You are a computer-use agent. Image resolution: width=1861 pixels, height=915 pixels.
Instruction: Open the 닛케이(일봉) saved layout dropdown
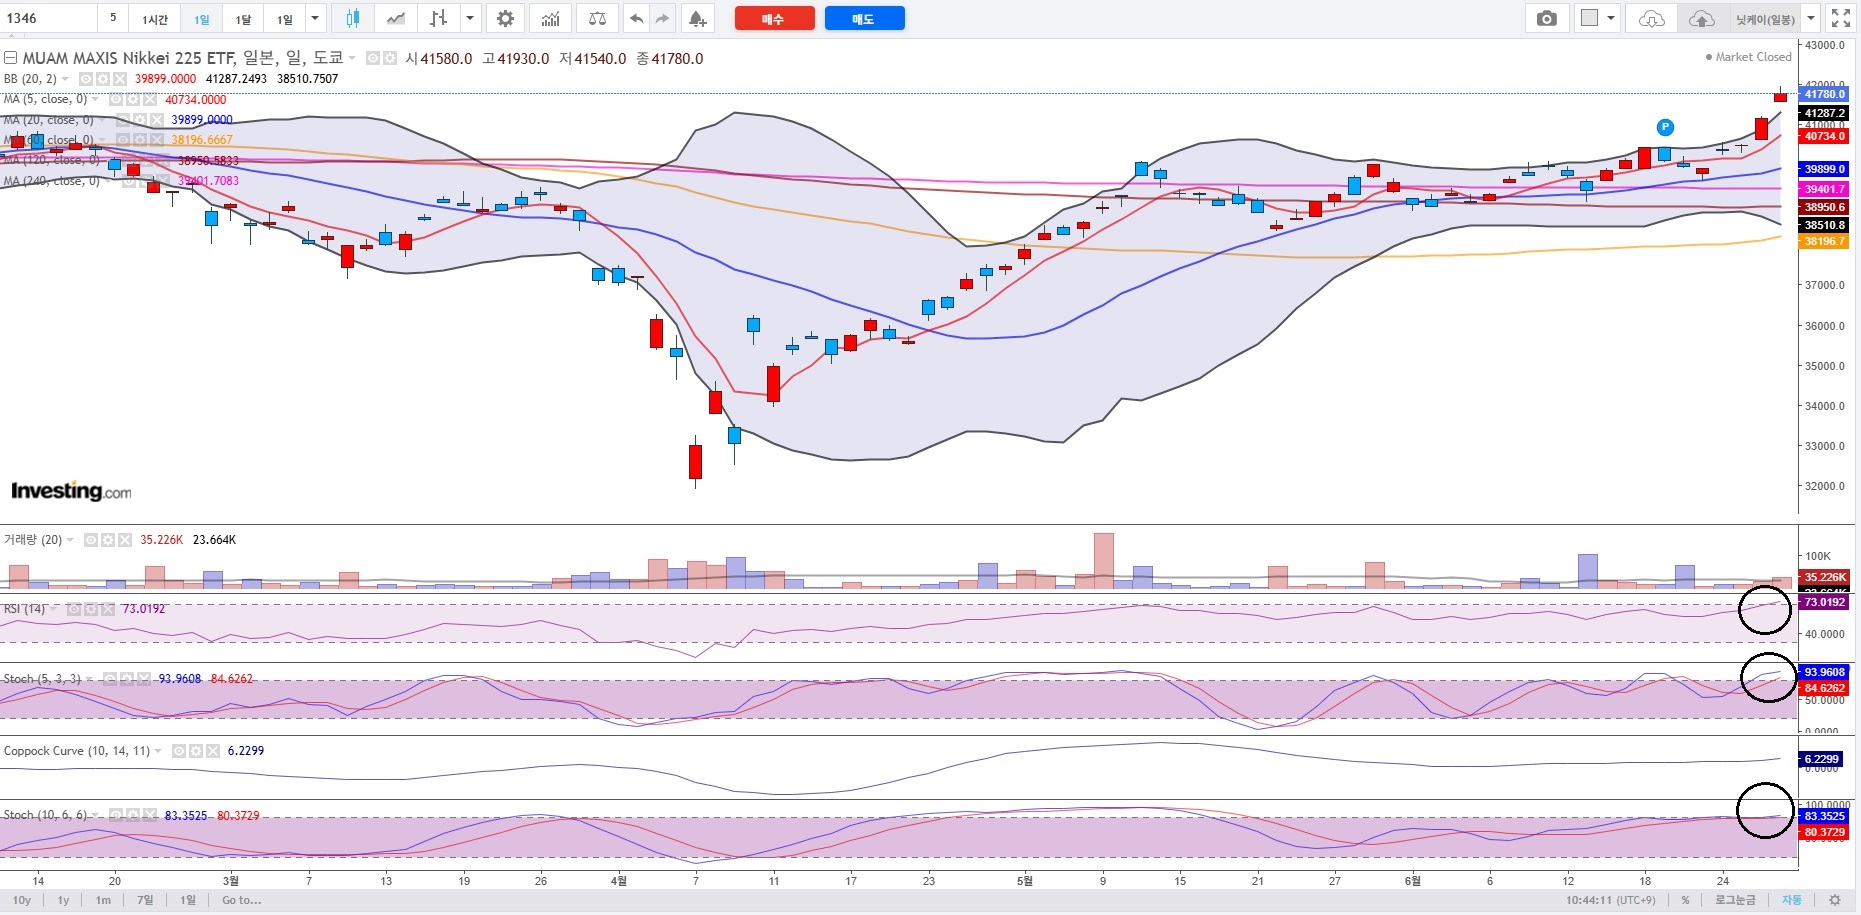[1811, 18]
